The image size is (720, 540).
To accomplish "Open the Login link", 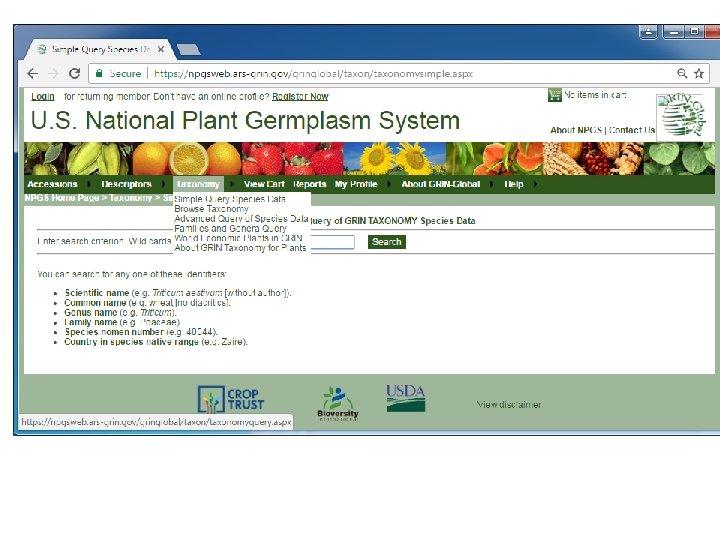I will tap(43, 96).
